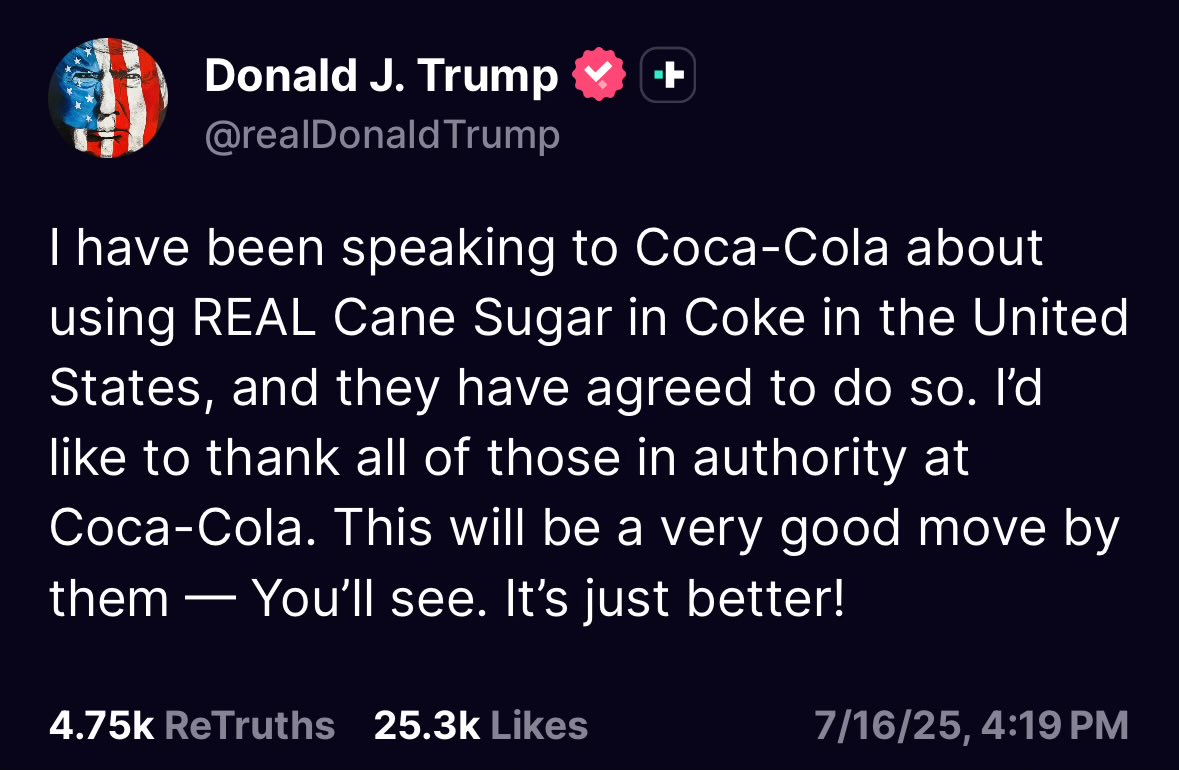Open the Donald J. Trump display name

click(x=381, y=76)
